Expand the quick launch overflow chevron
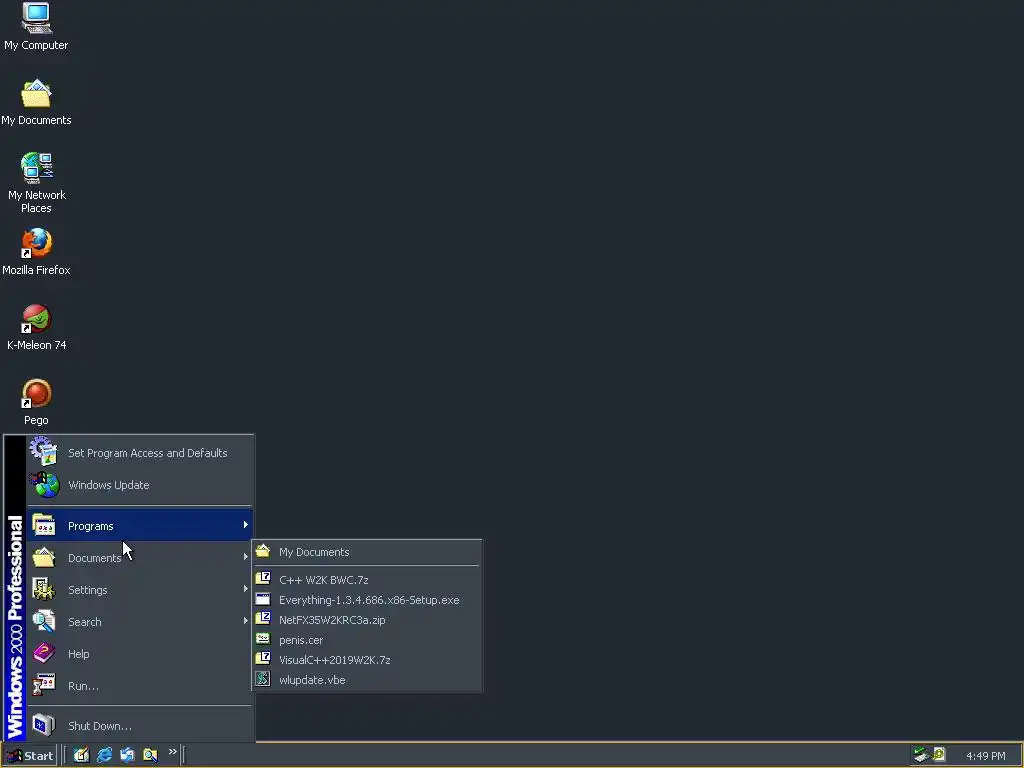 (172, 752)
